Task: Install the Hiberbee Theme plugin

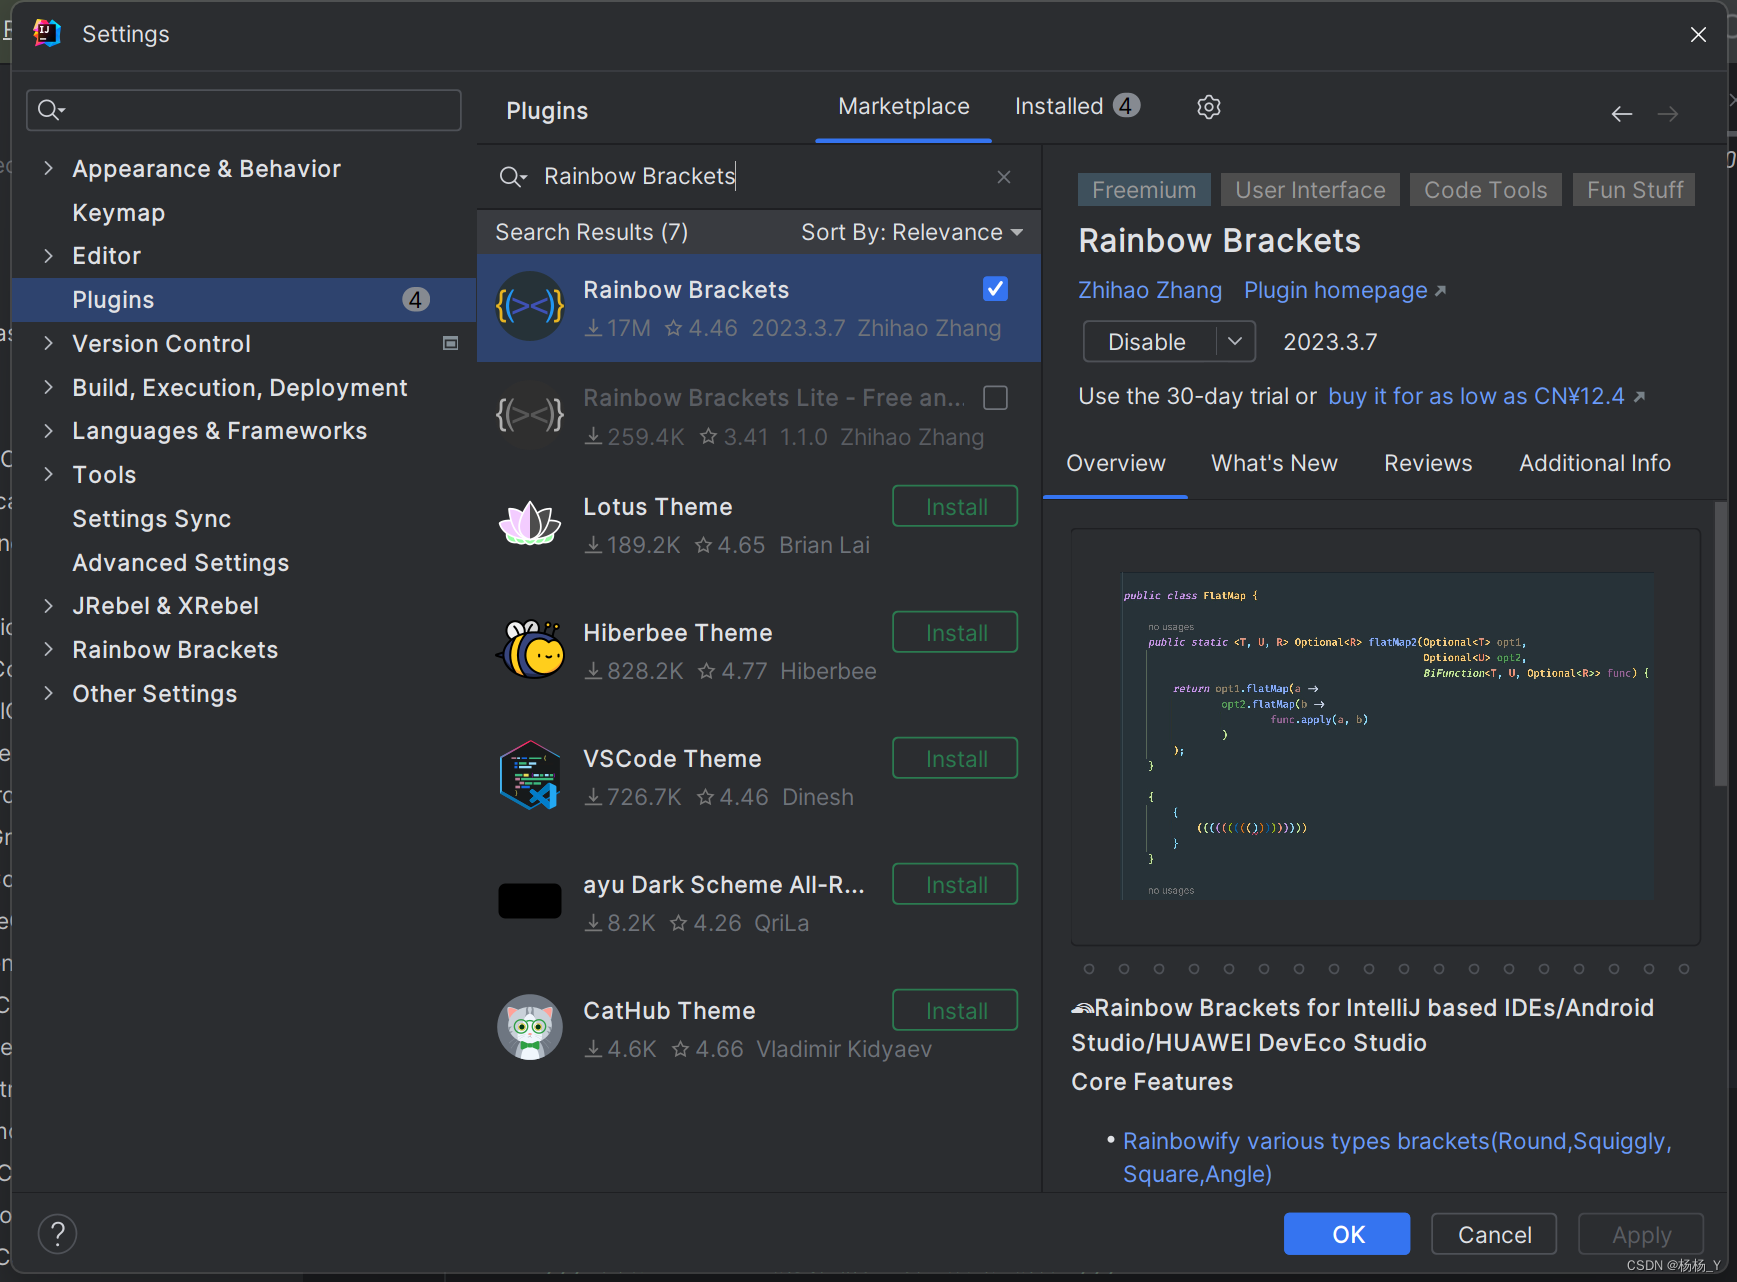Action: pos(955,632)
